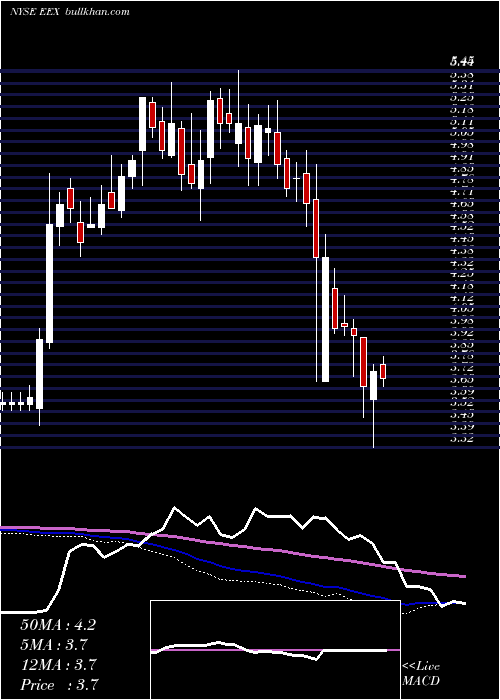Click the 3.92 price axis label

(462, 333)
